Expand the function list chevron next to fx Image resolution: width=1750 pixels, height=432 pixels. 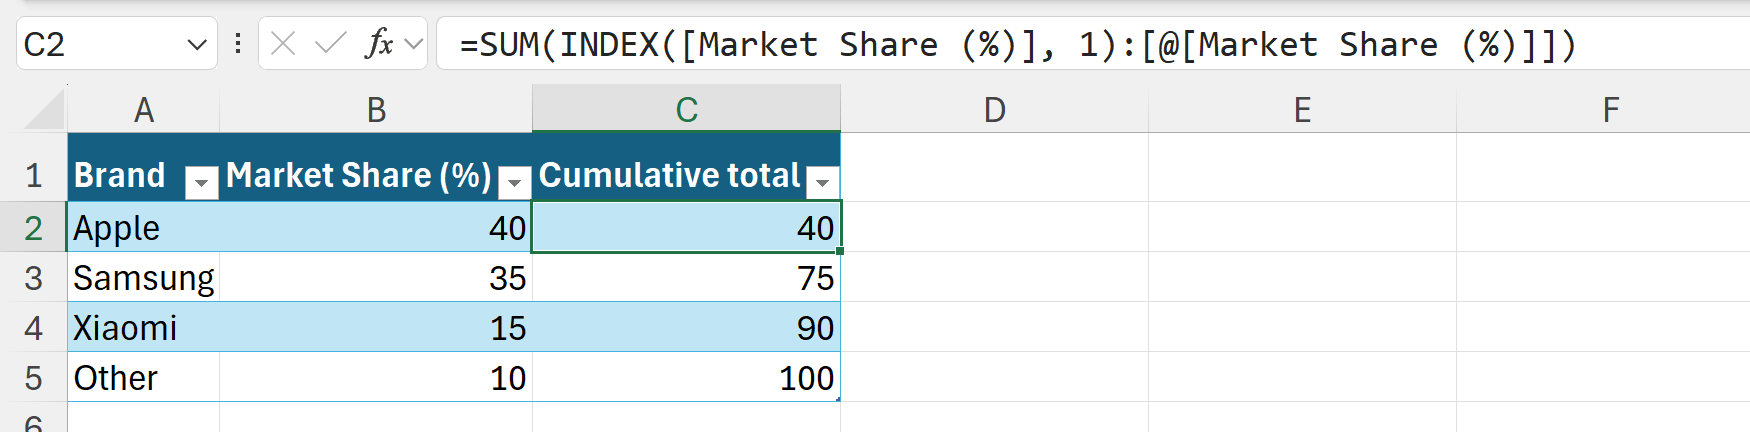tap(413, 44)
